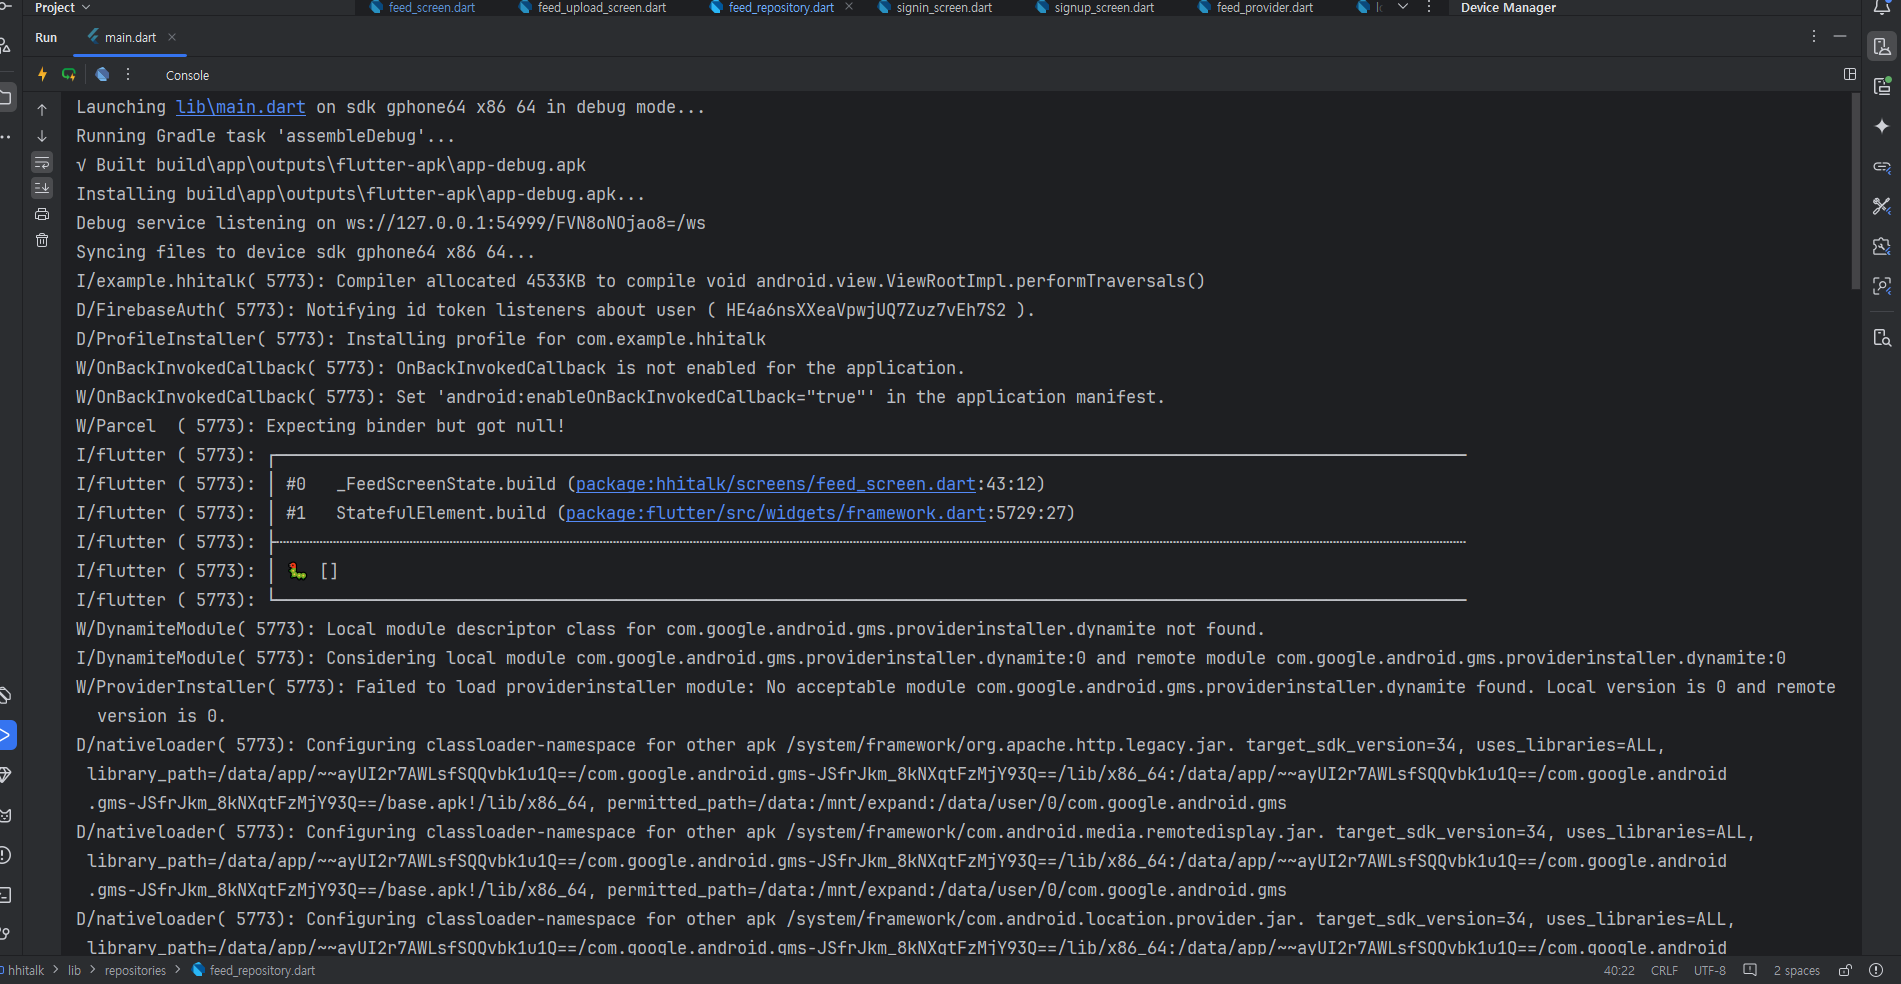The height and width of the screenshot is (984, 1901).
Task: Change the 2 spaces indent setting
Action: point(1796,970)
